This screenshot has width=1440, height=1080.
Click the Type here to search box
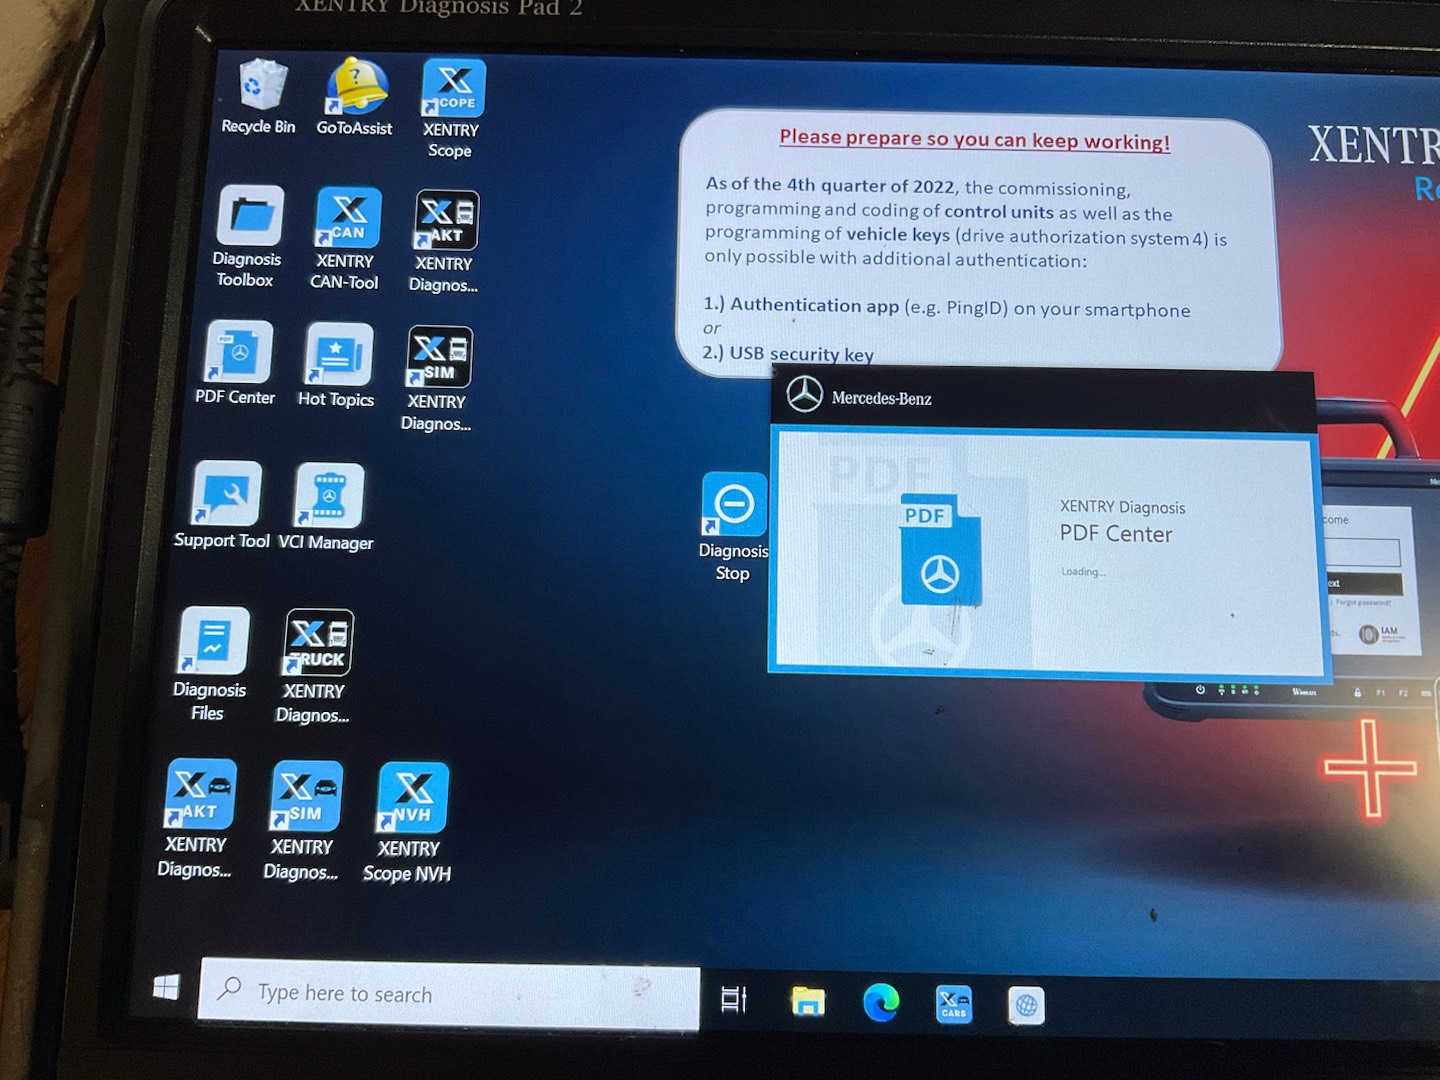(x=449, y=994)
